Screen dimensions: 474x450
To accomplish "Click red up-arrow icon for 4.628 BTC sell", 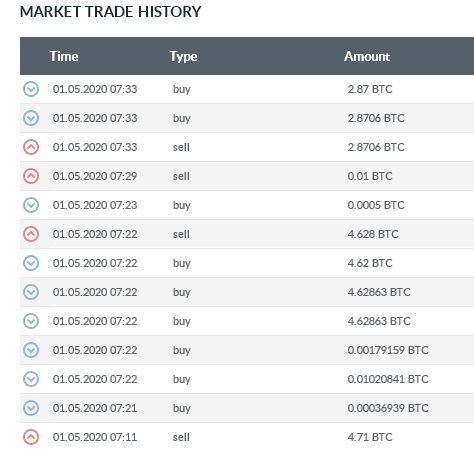I will tap(31, 234).
